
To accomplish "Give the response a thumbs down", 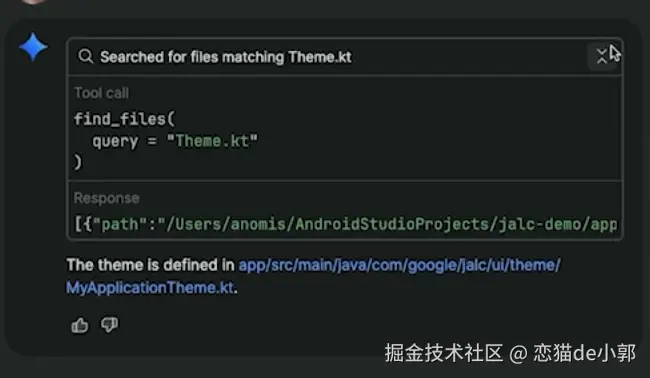I will pyautogui.click(x=109, y=325).
